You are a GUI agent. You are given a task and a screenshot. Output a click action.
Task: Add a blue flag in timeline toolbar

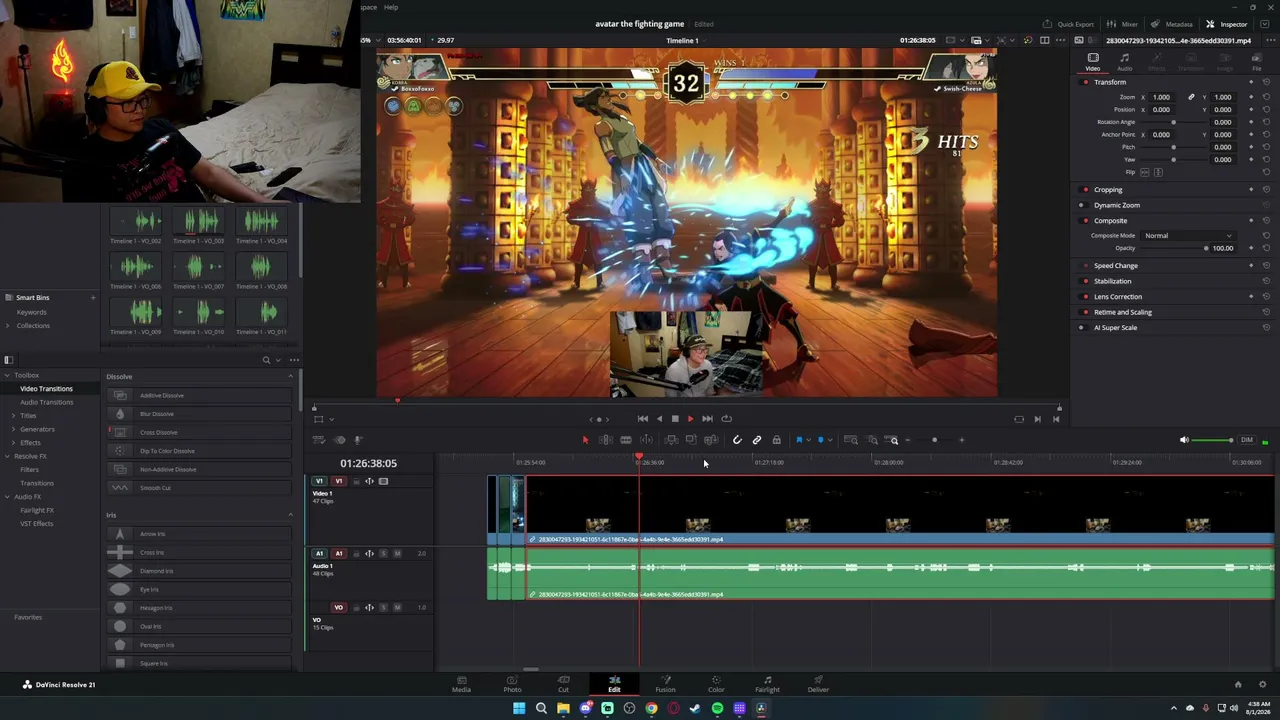click(799, 440)
